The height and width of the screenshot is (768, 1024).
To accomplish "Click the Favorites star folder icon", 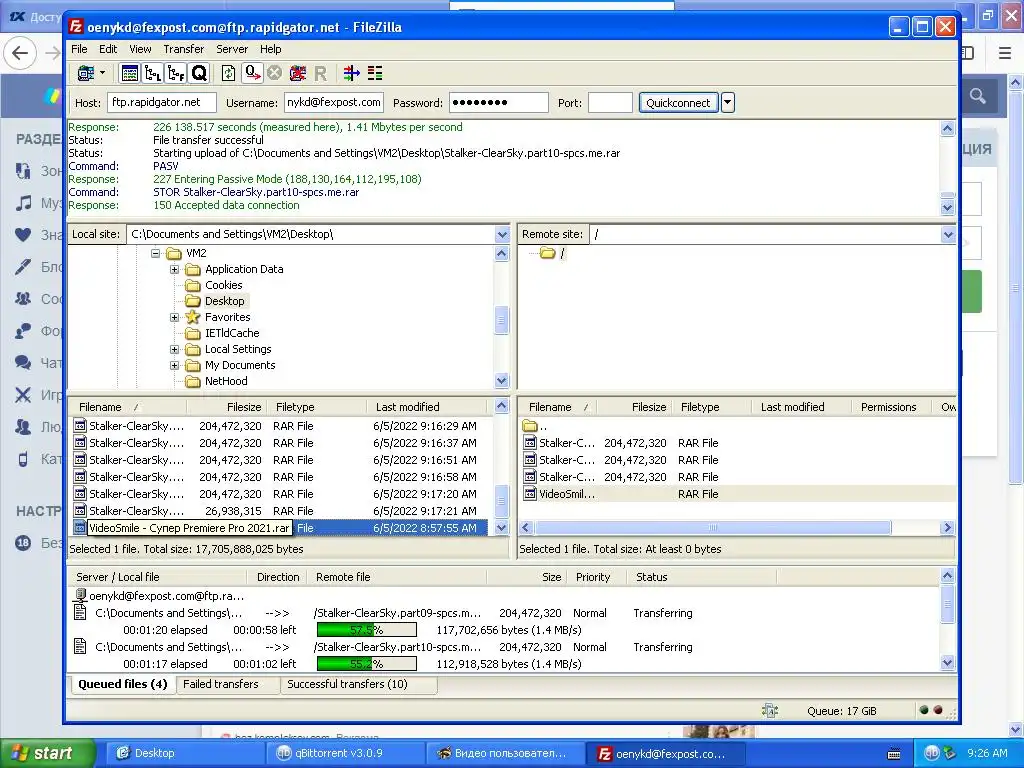I will tap(192, 317).
